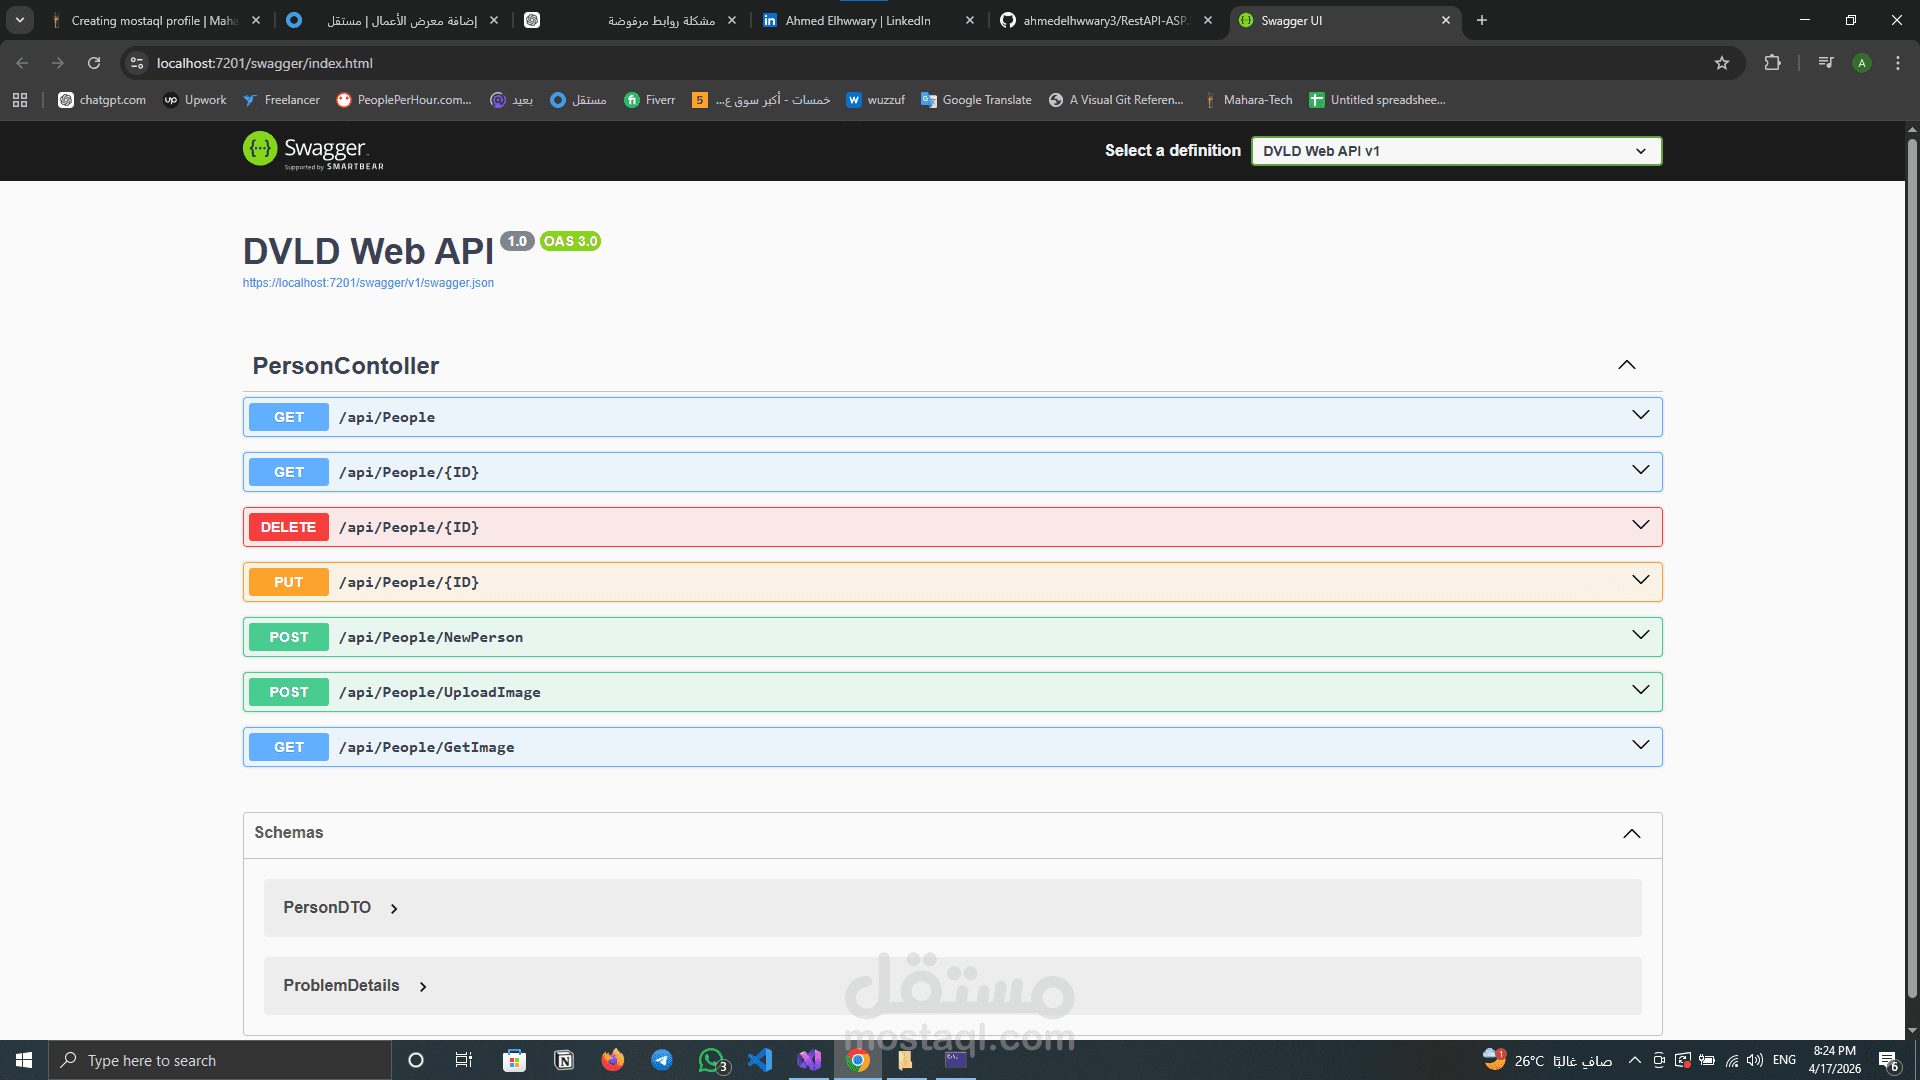Image resolution: width=1920 pixels, height=1080 pixels.
Task: Open the Google Translate bookmark
Action: [x=976, y=100]
